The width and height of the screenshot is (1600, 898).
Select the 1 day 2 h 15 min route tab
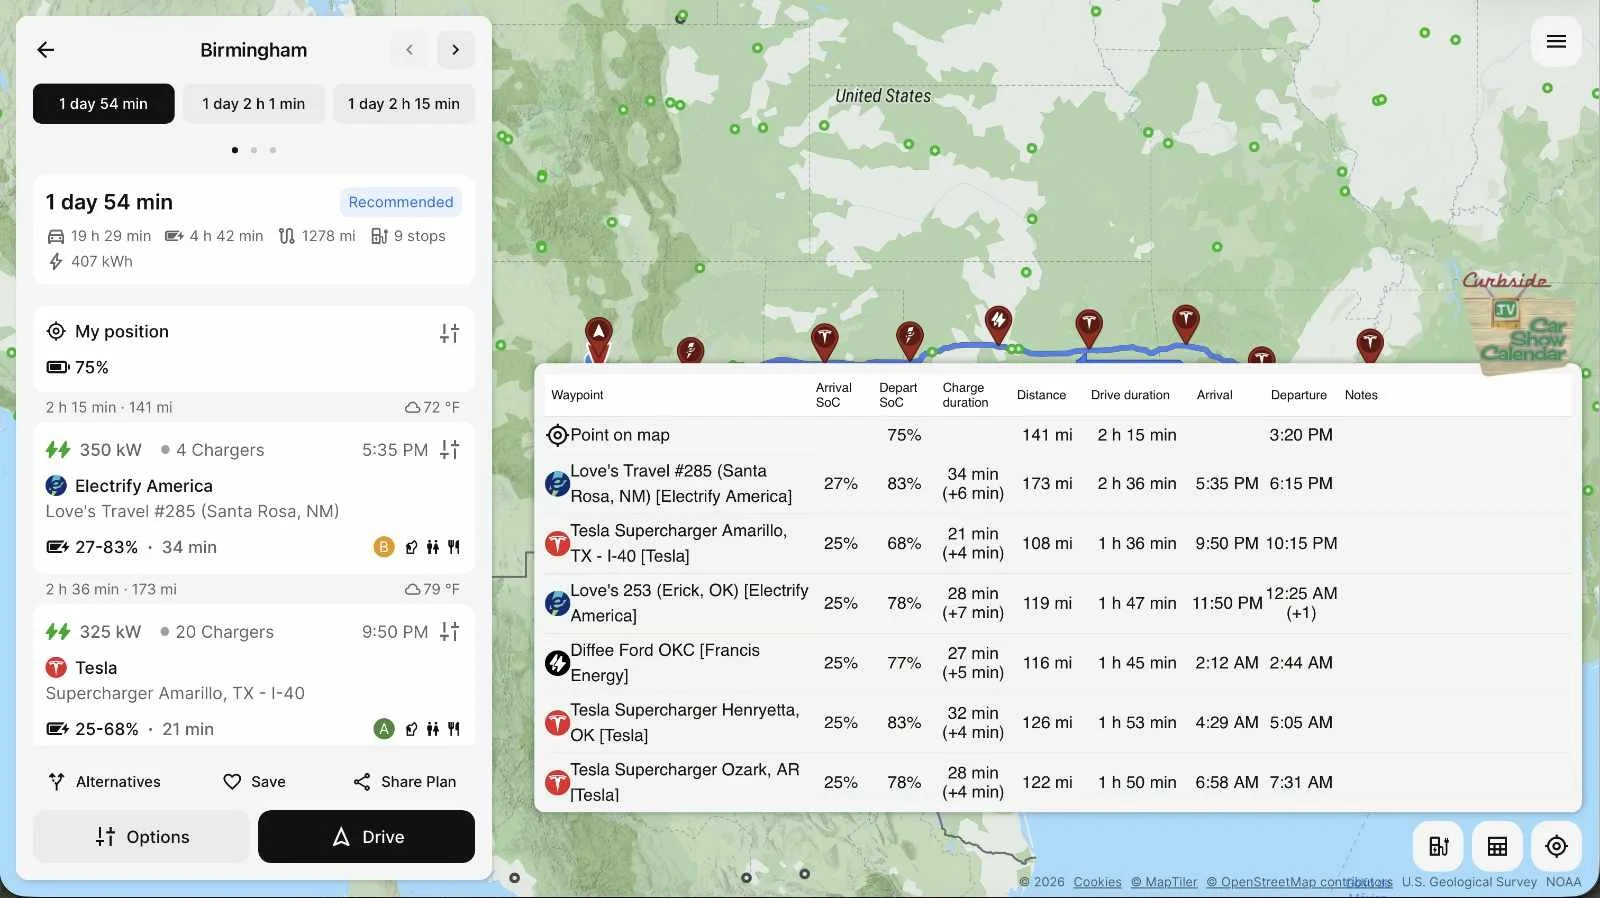click(x=404, y=104)
